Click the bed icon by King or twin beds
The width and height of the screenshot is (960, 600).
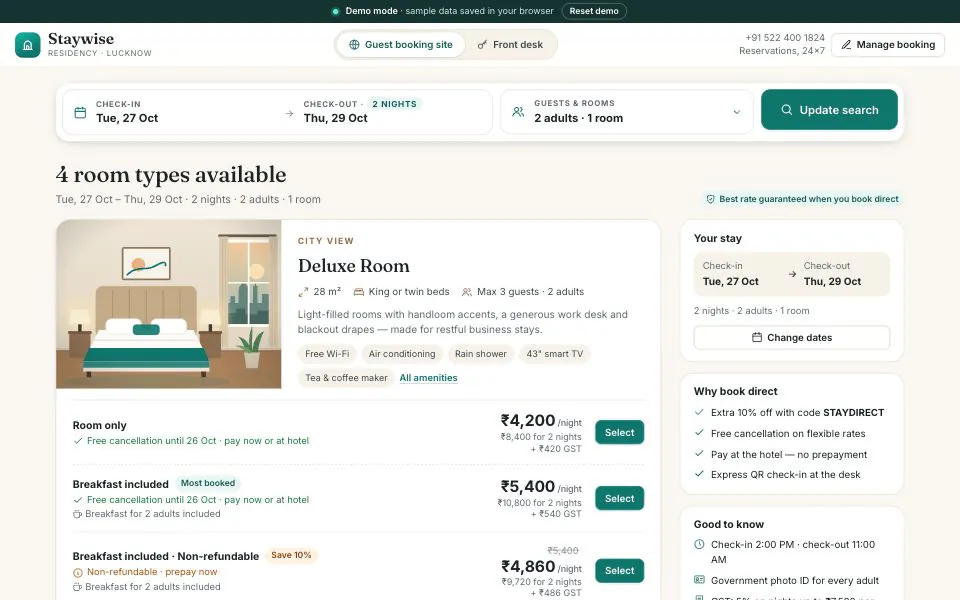click(359, 292)
